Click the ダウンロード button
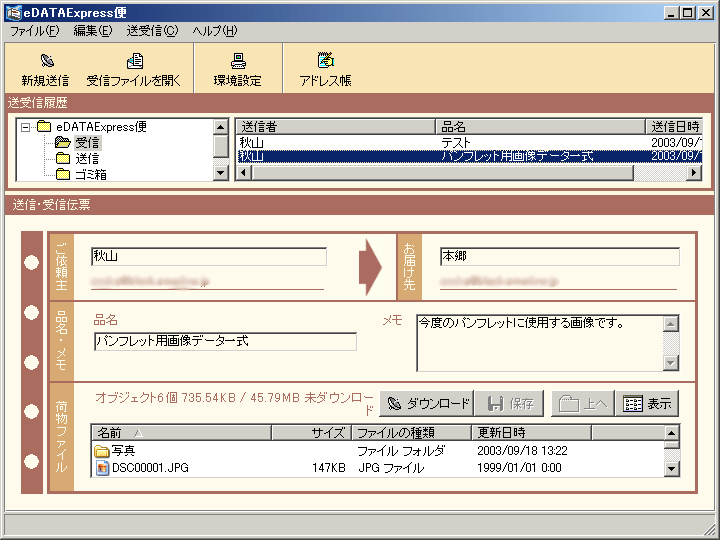 tap(426, 404)
